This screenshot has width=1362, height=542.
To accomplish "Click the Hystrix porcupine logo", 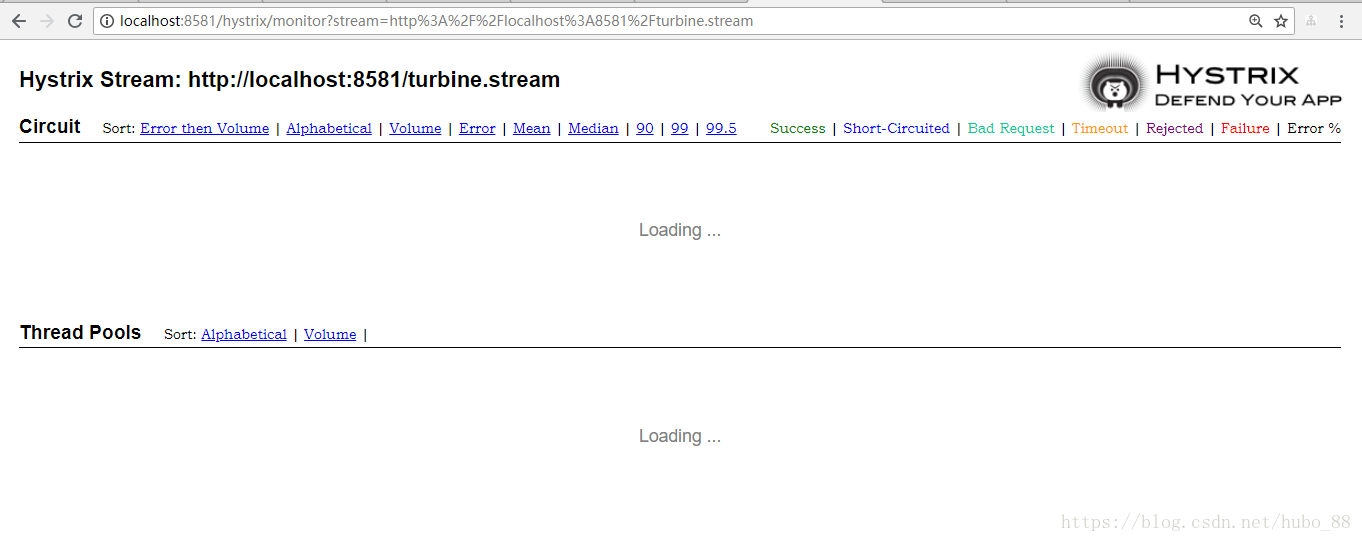I will point(1114,84).
